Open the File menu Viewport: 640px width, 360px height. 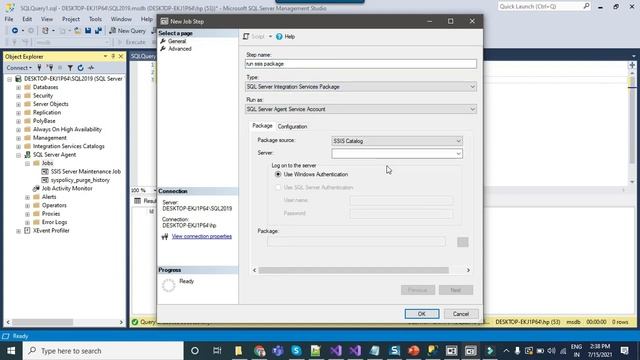click(x=9, y=19)
